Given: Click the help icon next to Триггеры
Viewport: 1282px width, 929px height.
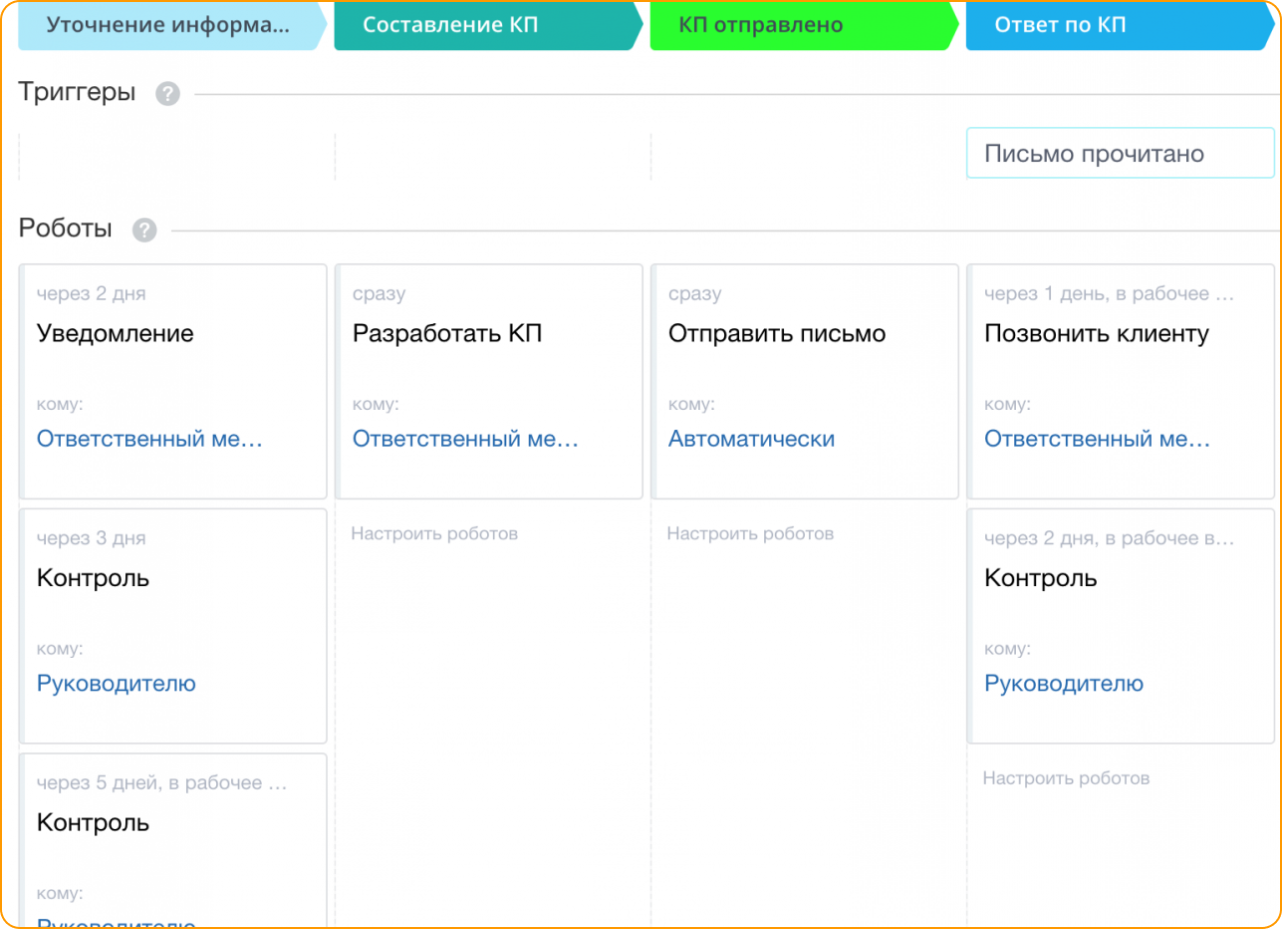Looking at the screenshot, I should pos(168,94).
